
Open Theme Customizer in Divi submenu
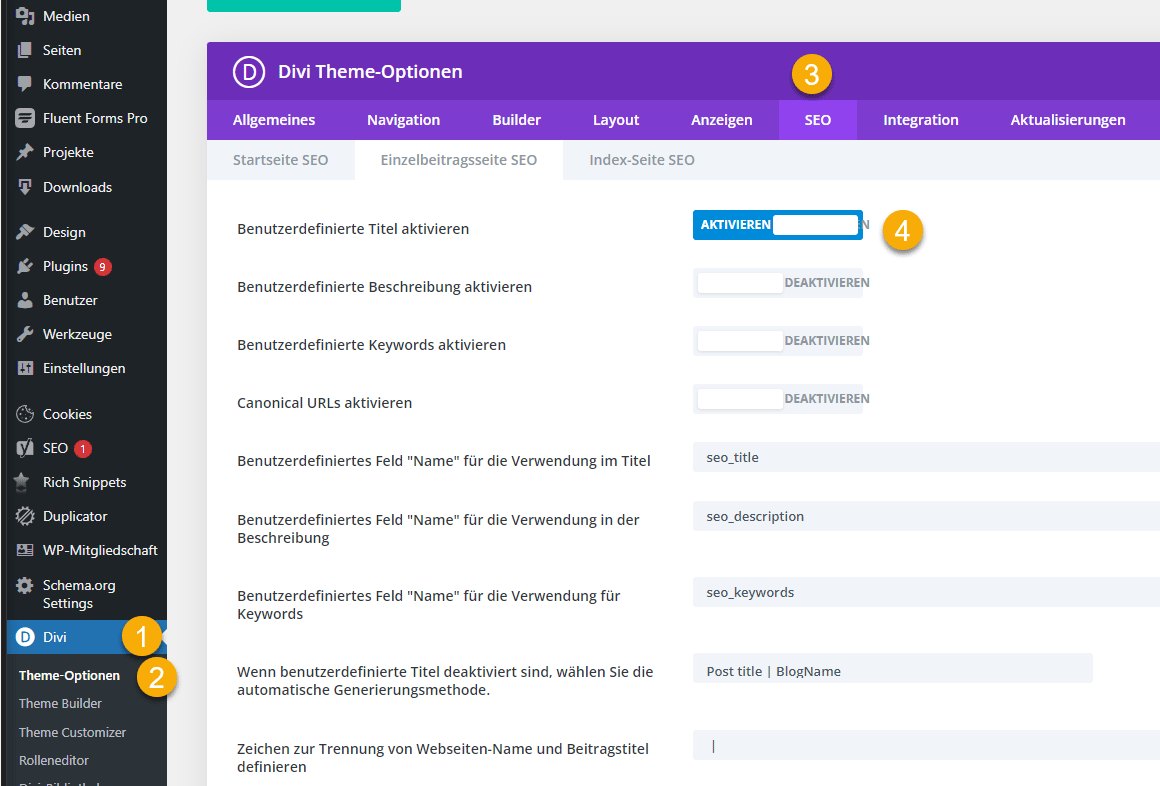click(x=72, y=733)
